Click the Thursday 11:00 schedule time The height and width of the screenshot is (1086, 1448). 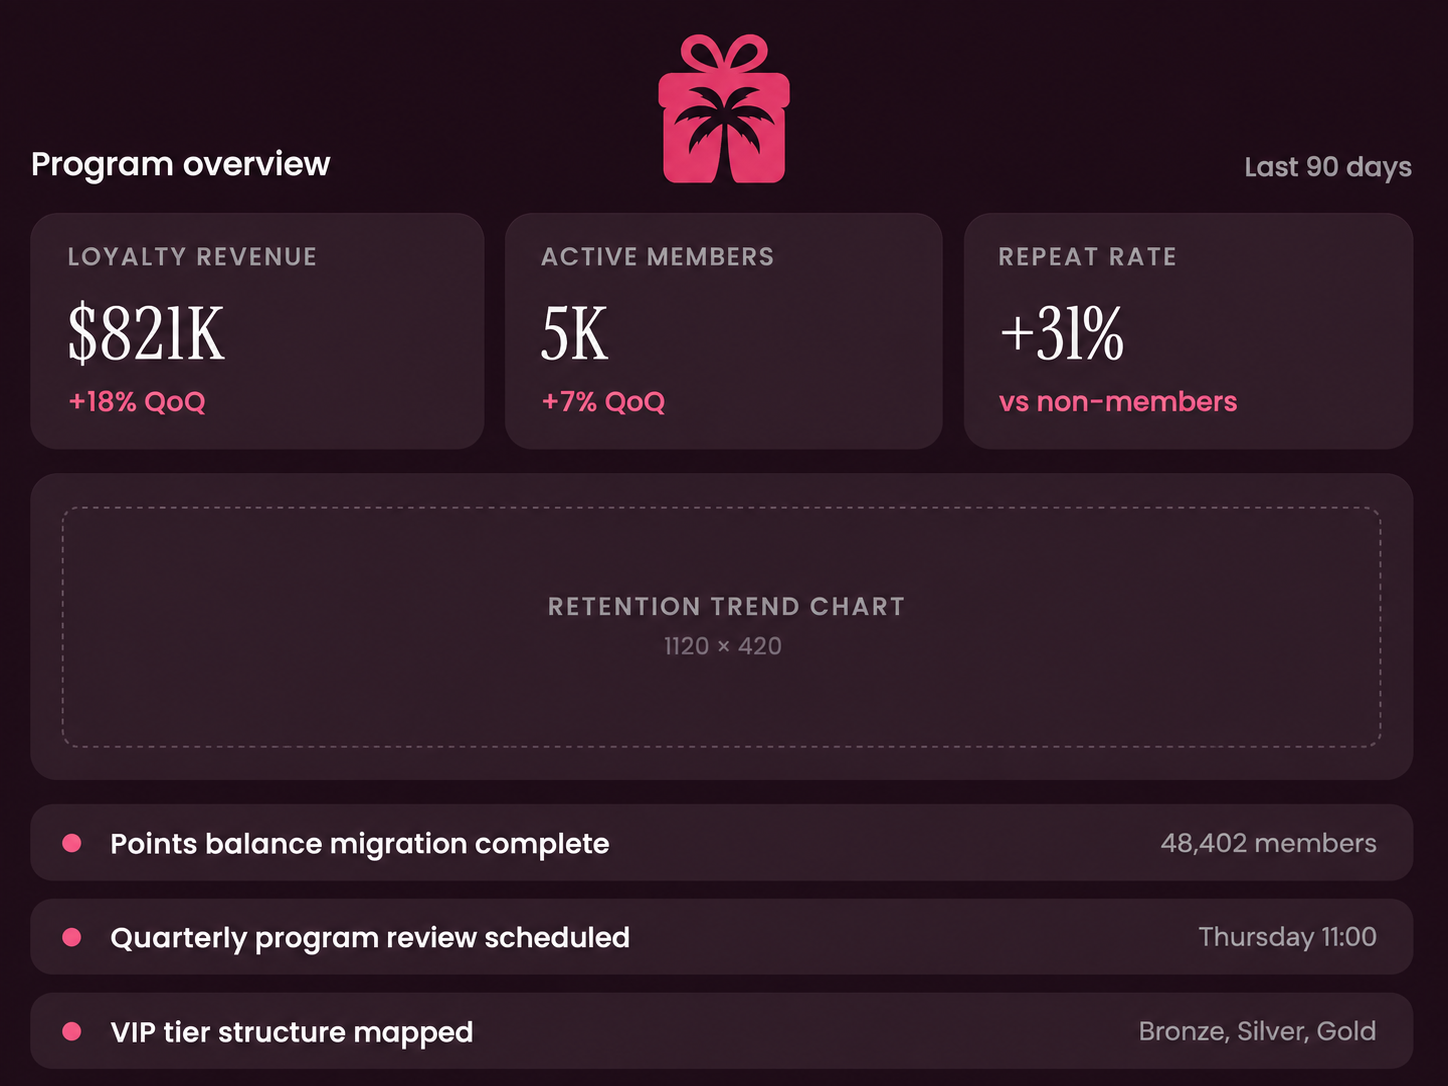(1287, 937)
